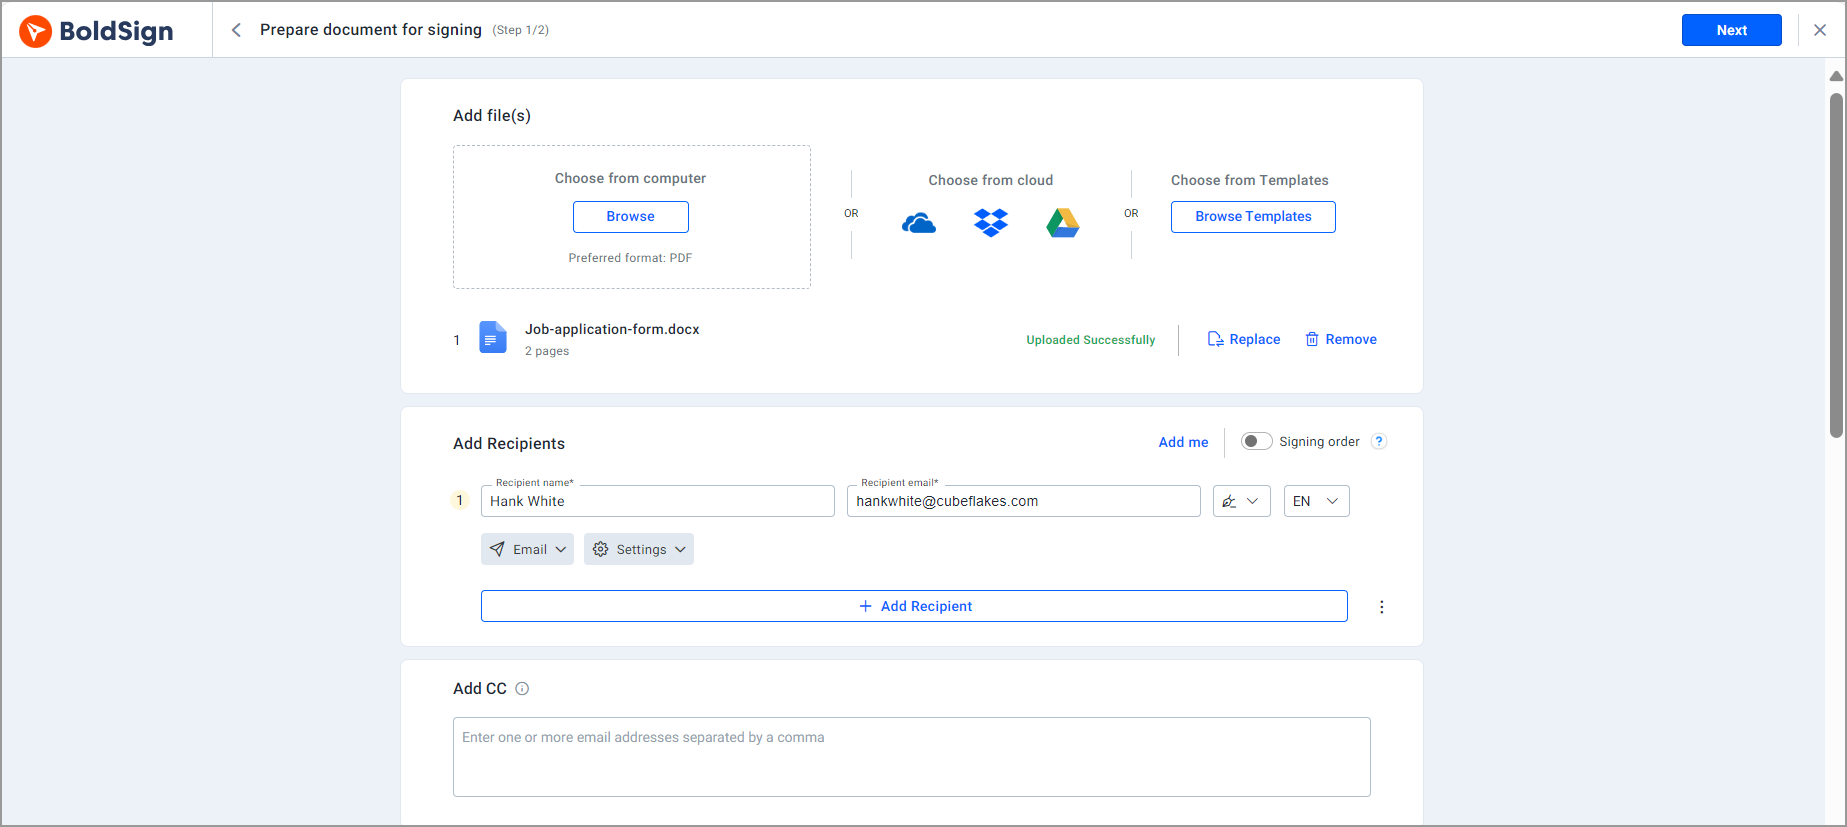1847x827 pixels.
Task: Click the vertical scrollbar thumb
Action: pos(1836,265)
